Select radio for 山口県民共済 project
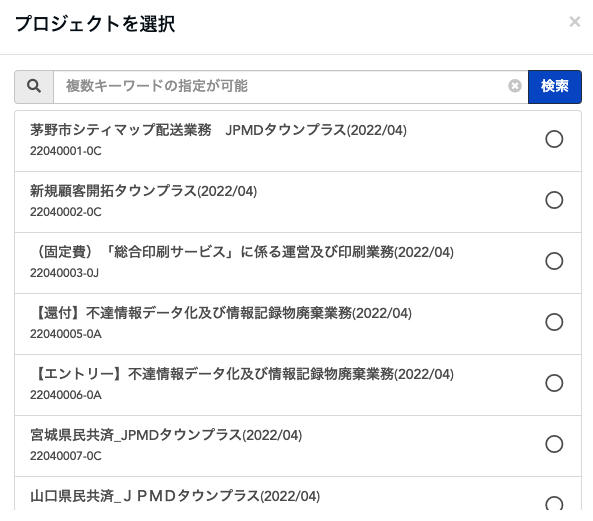Viewport: 593px width, 521px height. [554, 503]
